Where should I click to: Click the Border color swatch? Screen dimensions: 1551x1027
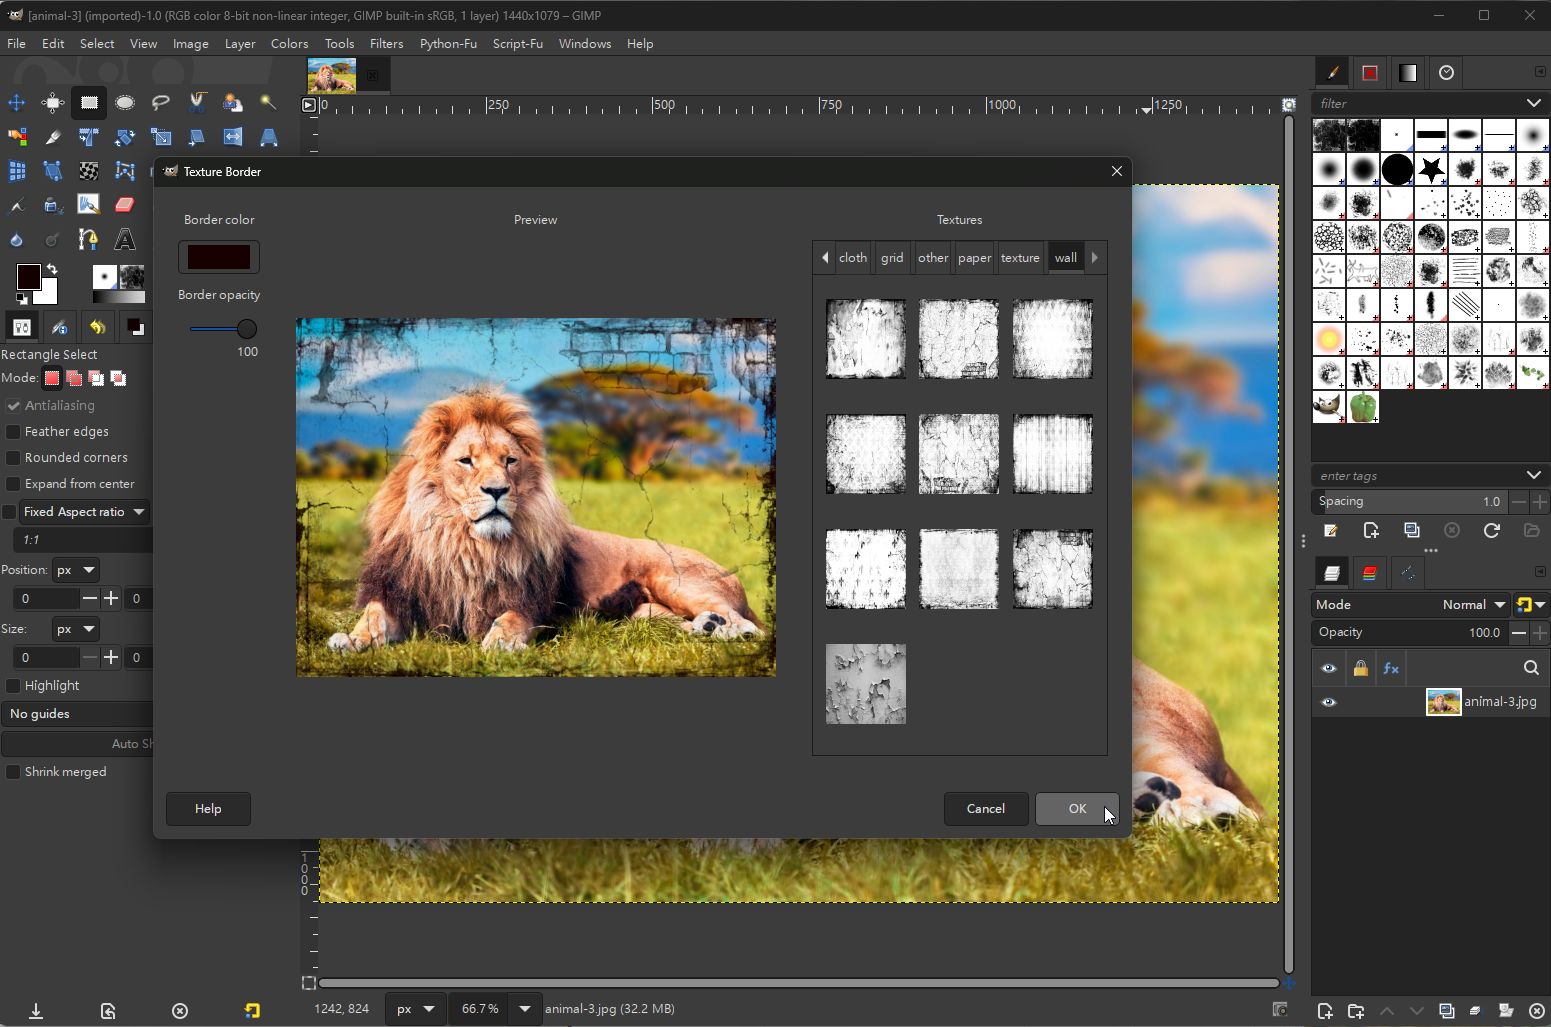click(x=219, y=257)
